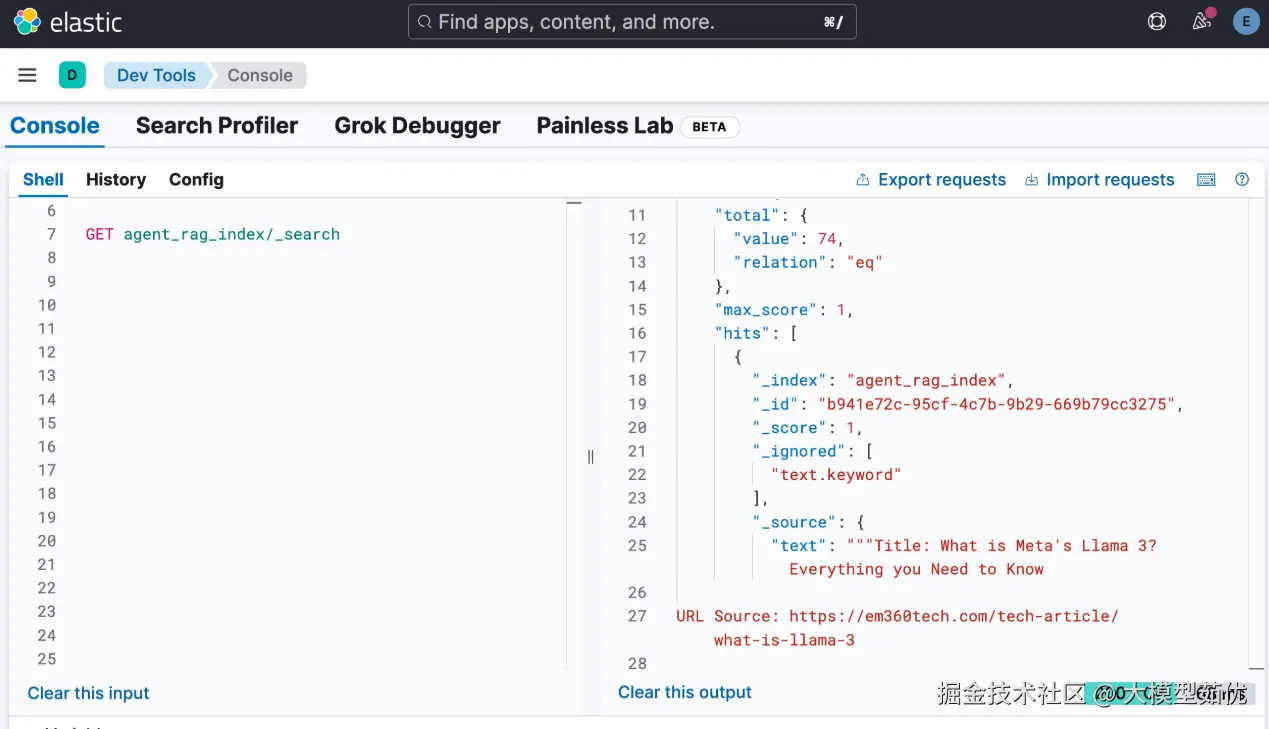This screenshot has width=1269, height=729.
Task: Select the History tab
Action: pyautogui.click(x=116, y=180)
